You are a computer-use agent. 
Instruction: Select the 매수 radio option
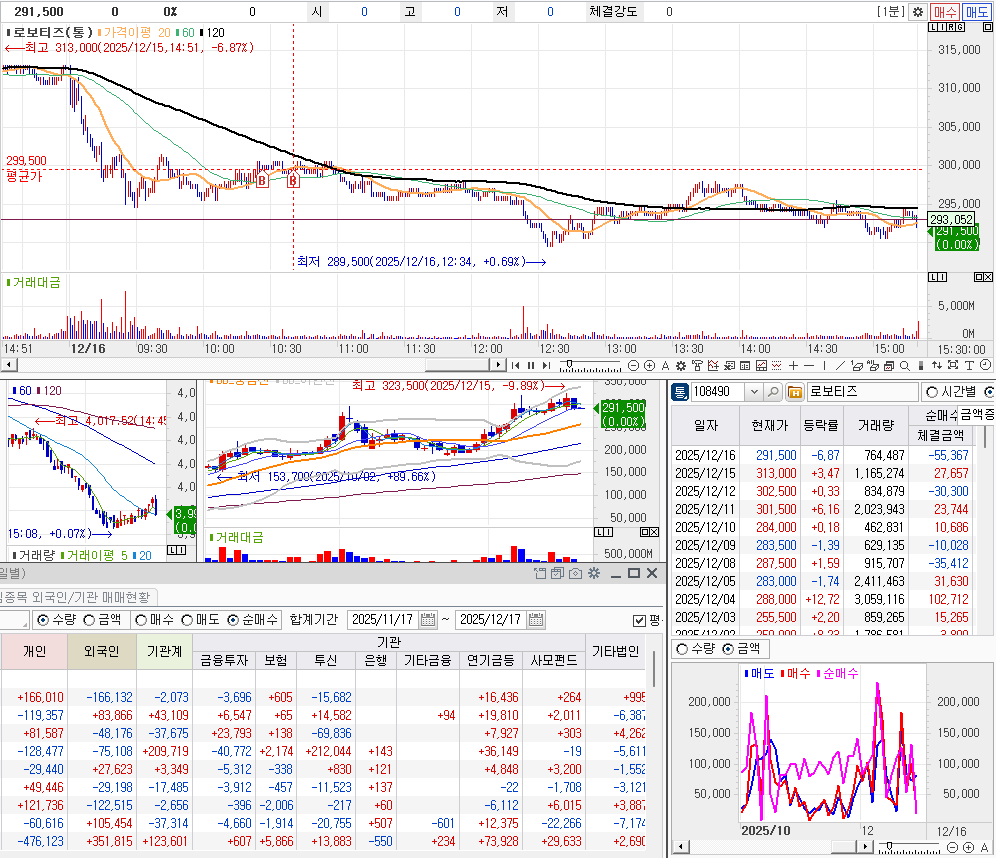[x=141, y=620]
